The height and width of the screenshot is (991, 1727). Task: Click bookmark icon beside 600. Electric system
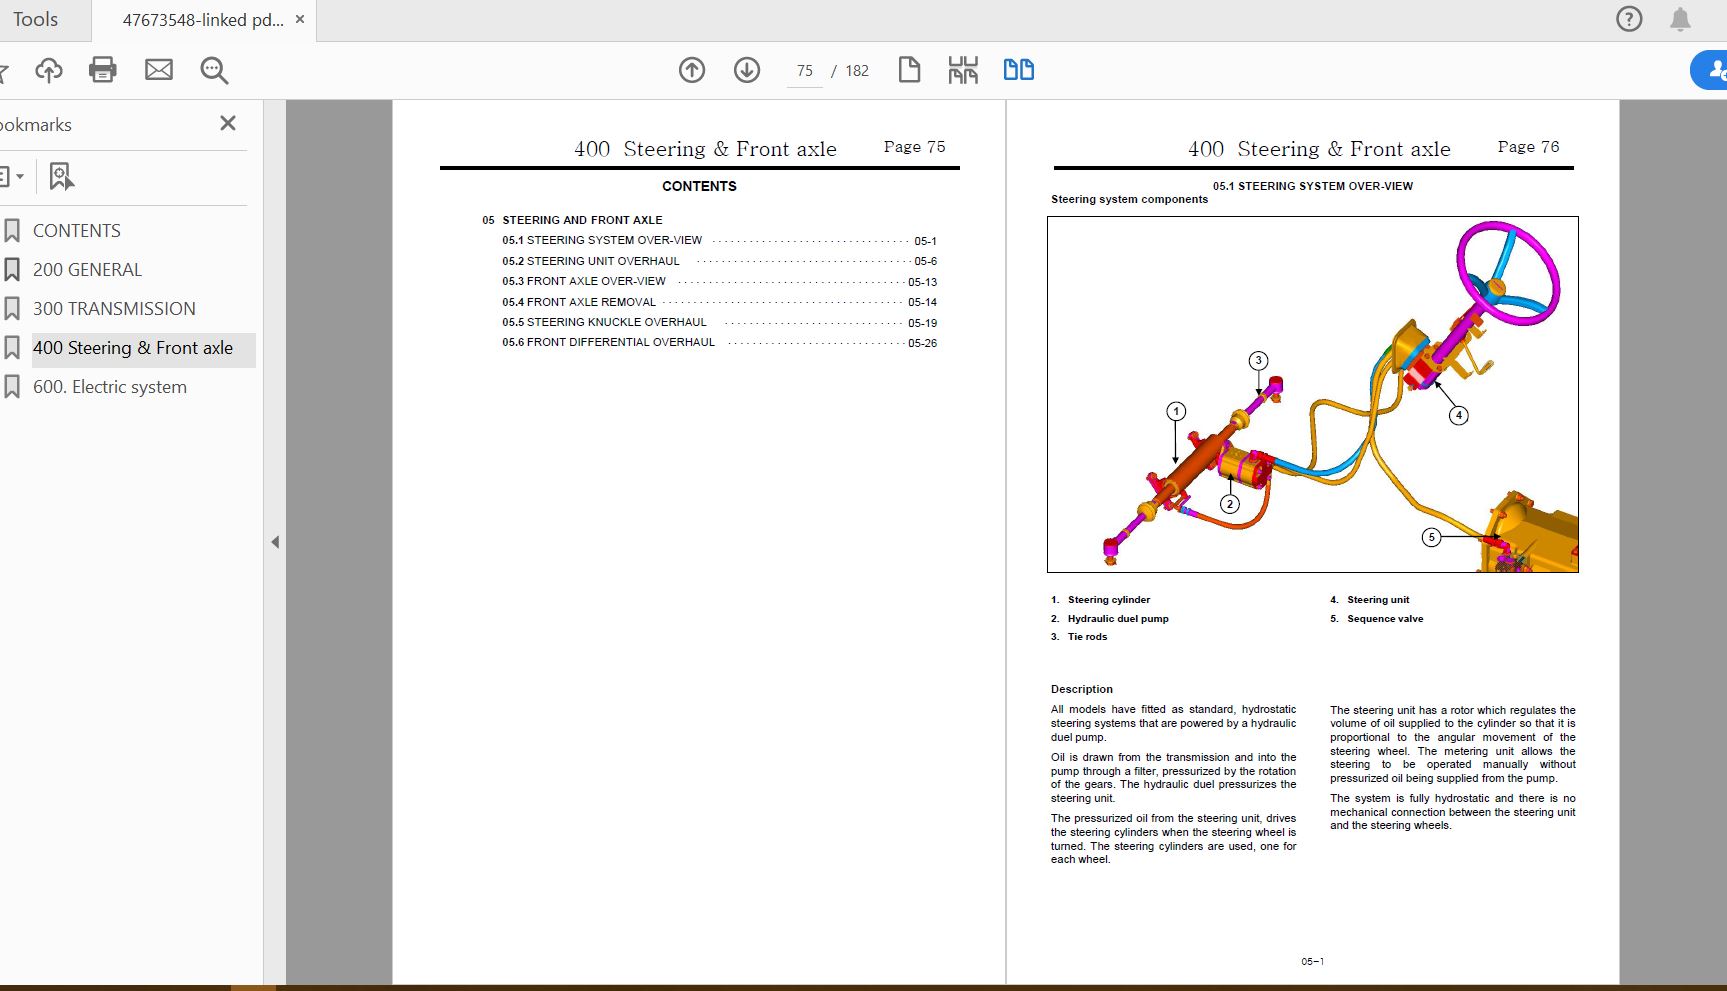tap(12, 387)
